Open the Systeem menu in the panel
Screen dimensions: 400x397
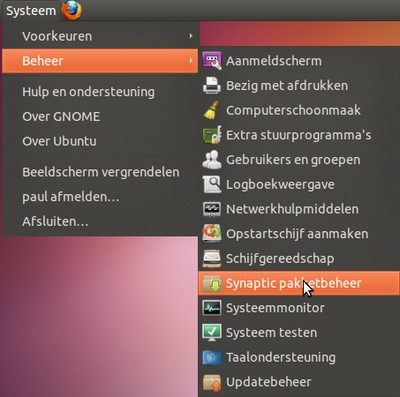pos(31,11)
